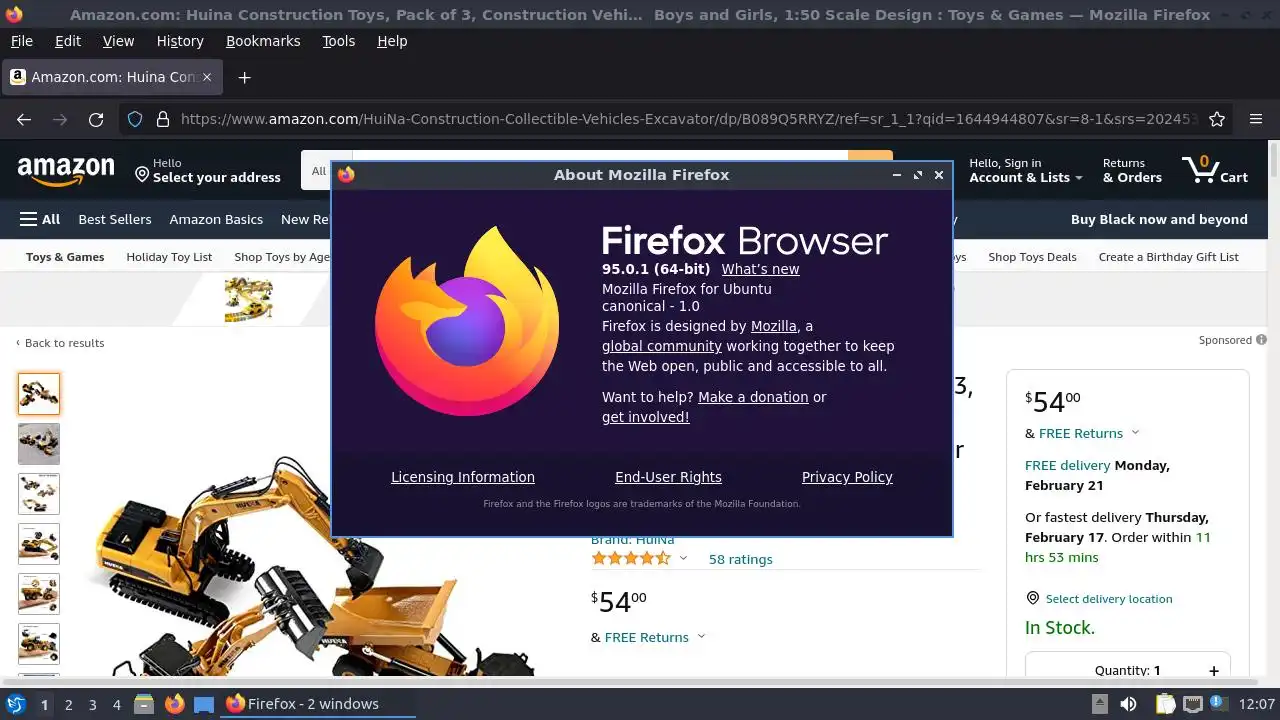Open the tracking protection shield icon
1280x720 pixels.
(x=135, y=119)
